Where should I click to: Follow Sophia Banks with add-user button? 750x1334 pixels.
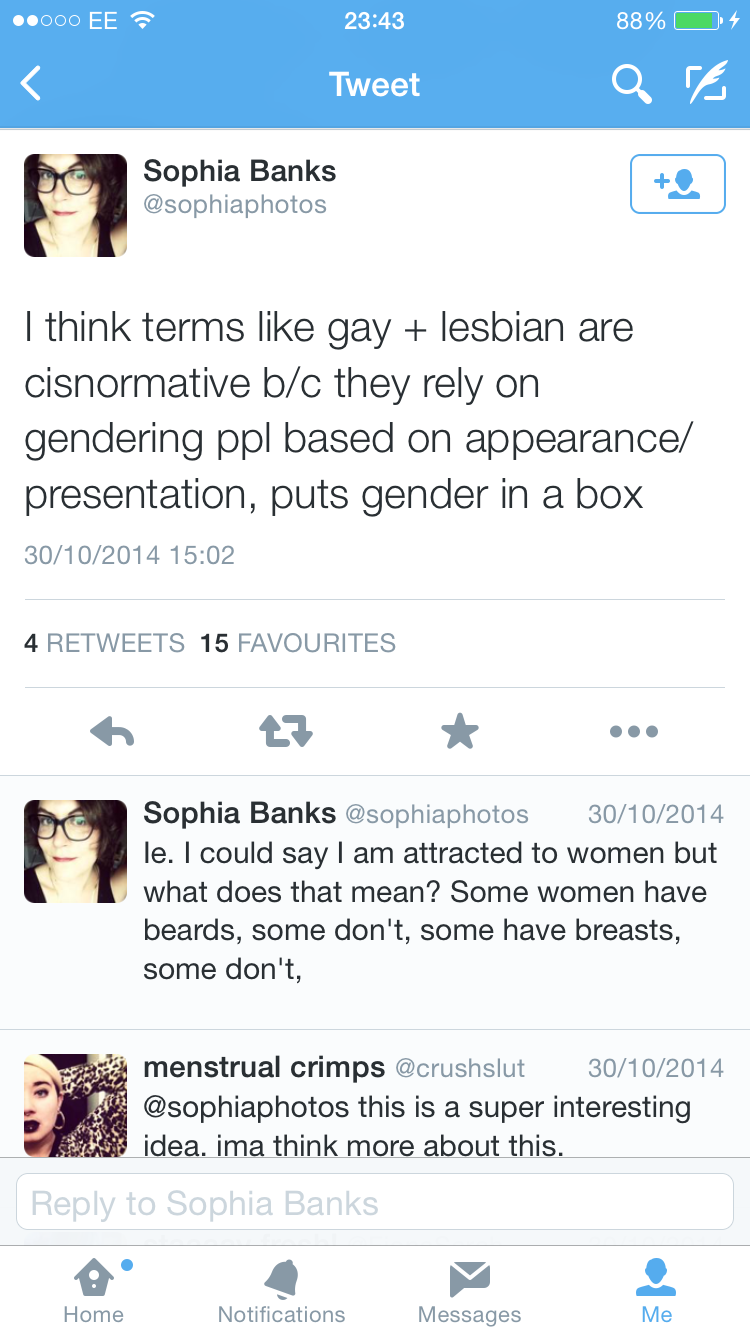pos(677,184)
